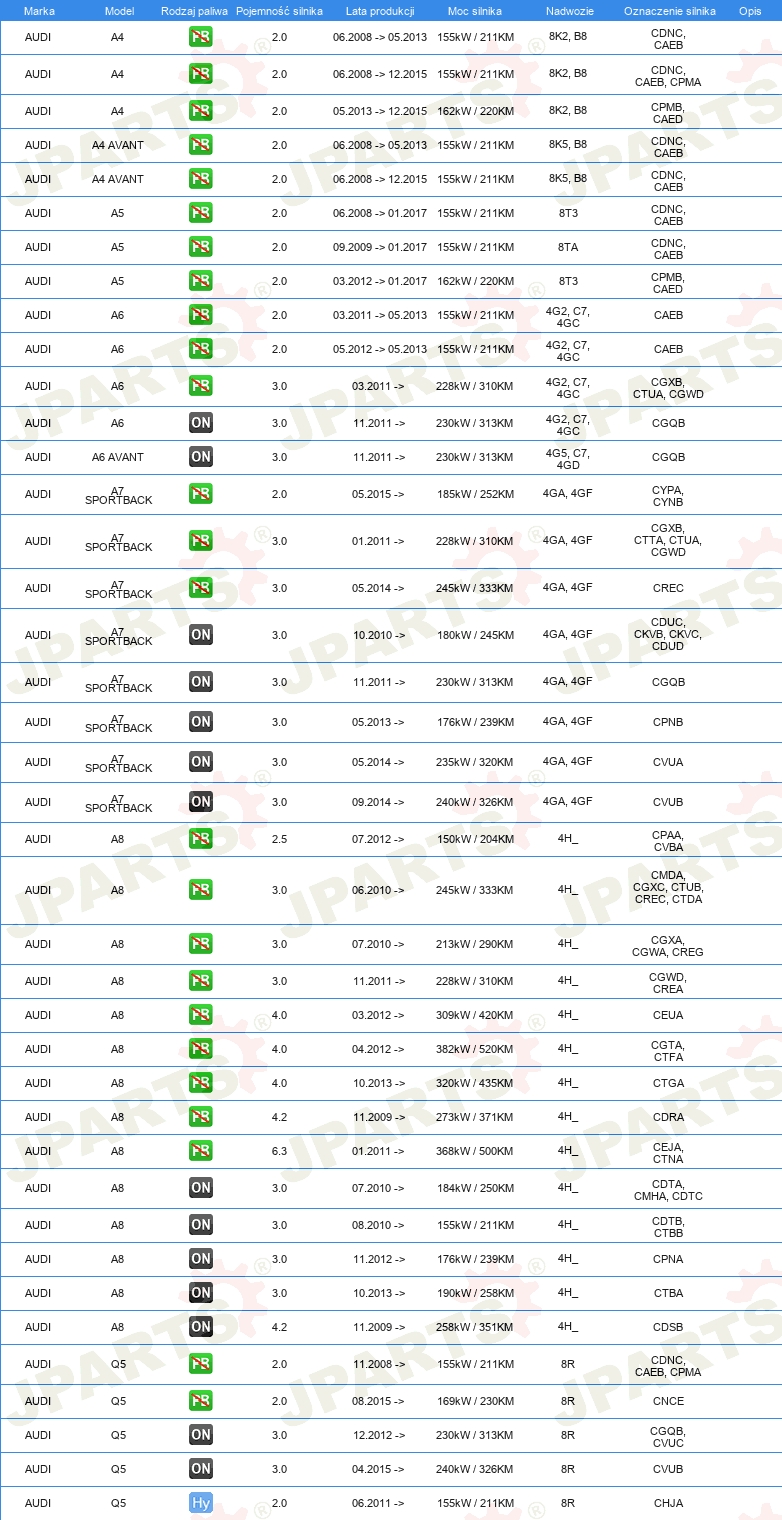Click diesel ON icon in A8 4.2 CDSB row
This screenshot has width=782, height=1520.
click(x=201, y=1327)
